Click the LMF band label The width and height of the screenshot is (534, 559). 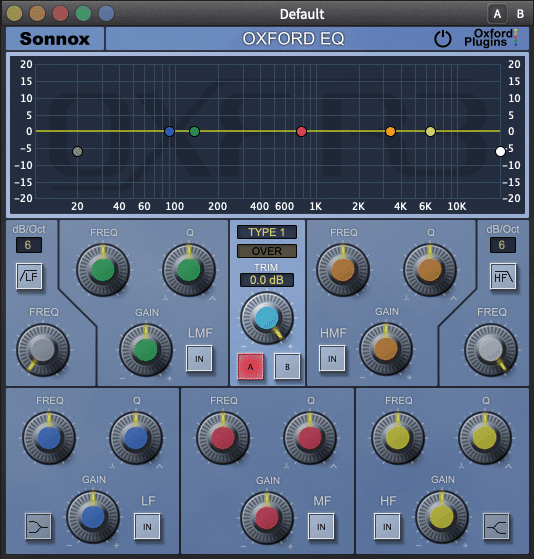pyautogui.click(x=200, y=333)
